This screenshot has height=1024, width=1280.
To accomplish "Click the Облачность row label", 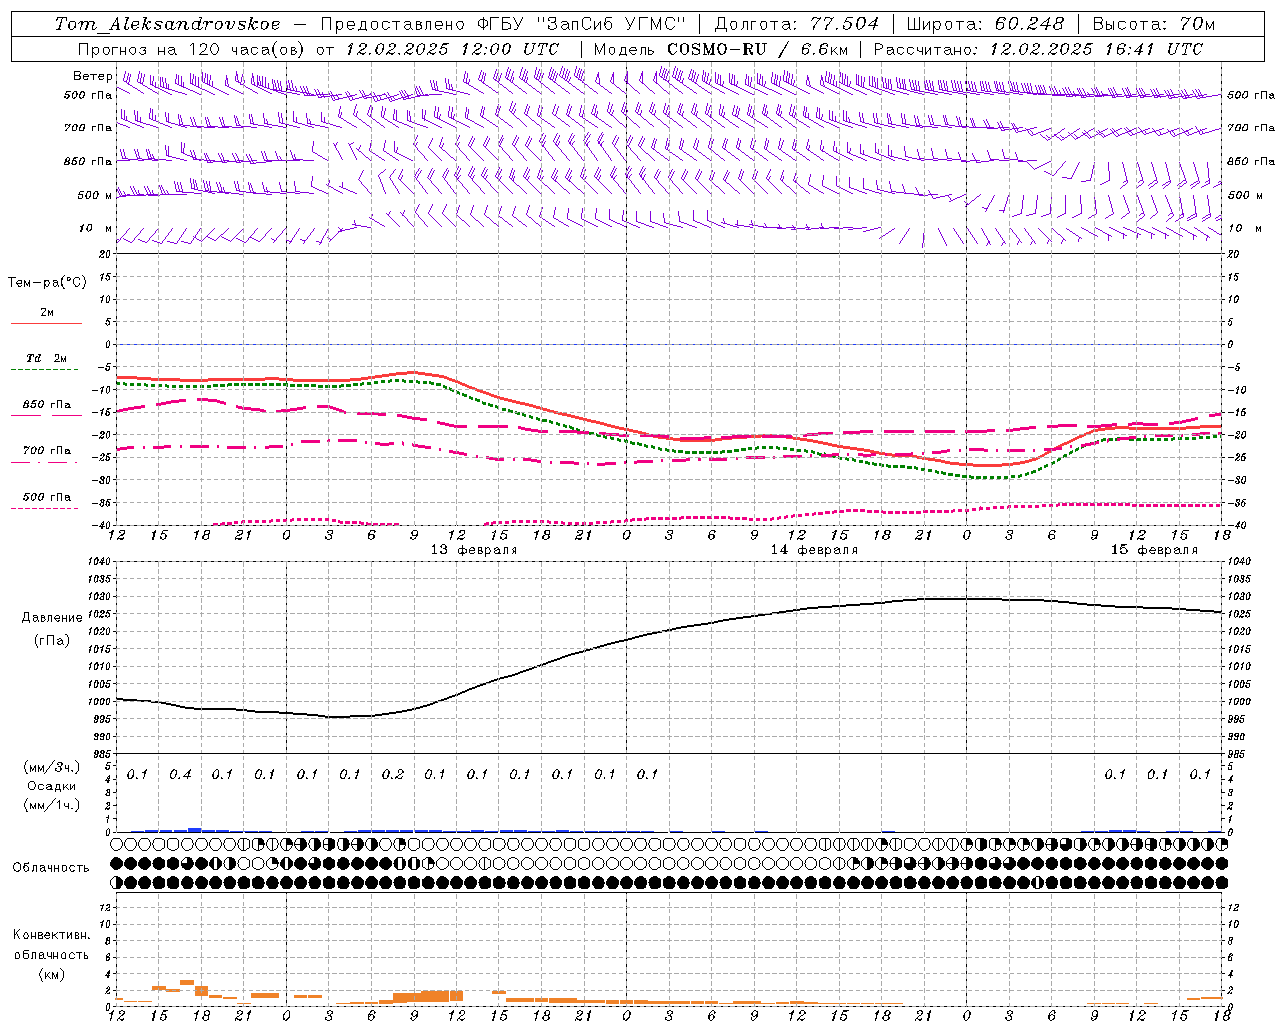I will (x=51, y=868).
